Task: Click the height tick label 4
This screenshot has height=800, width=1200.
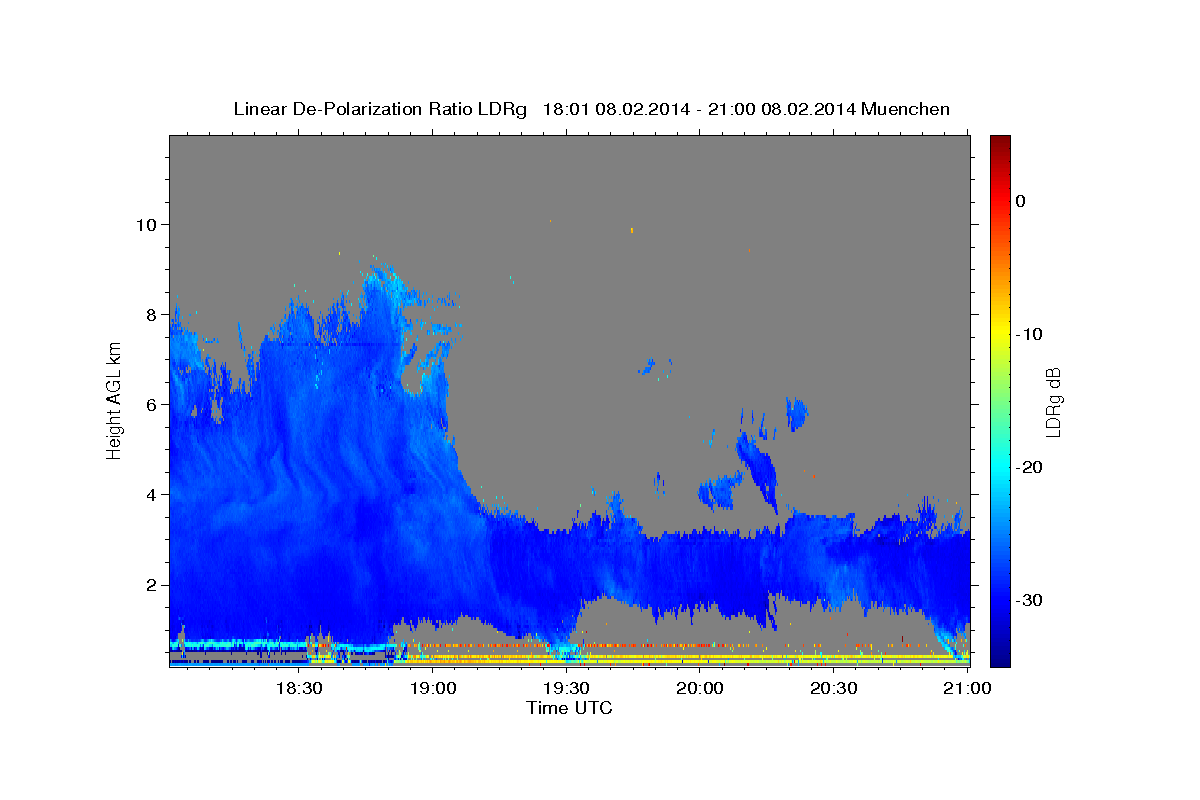Action: 152,494
